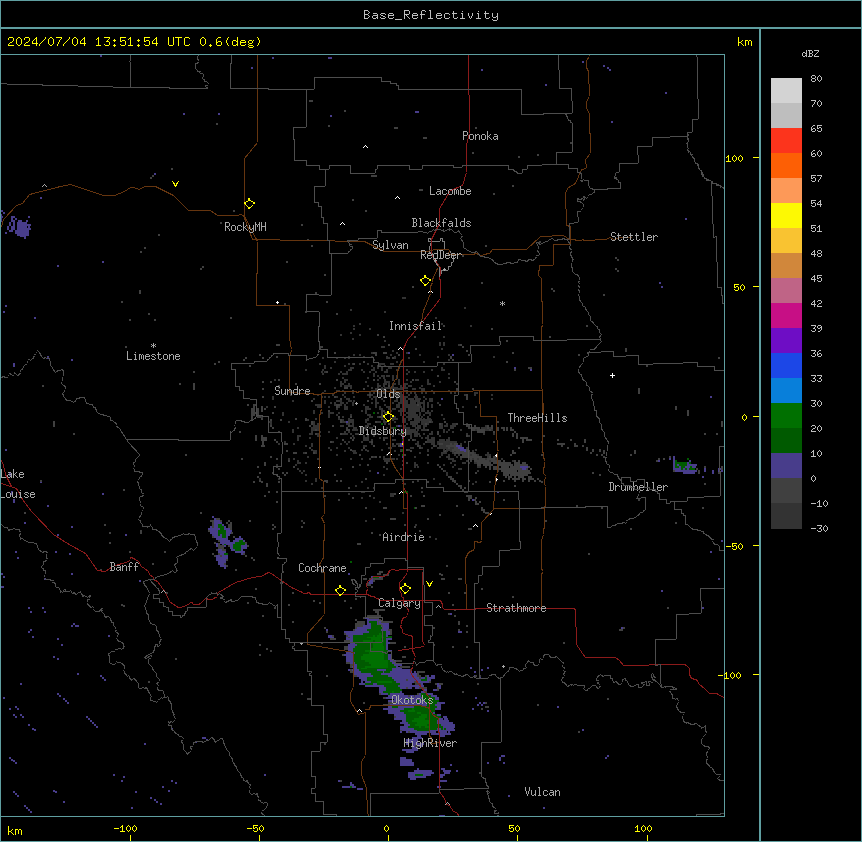Click the Drumheller label
Image resolution: width=862 pixels, height=842 pixels.
click(x=638, y=487)
